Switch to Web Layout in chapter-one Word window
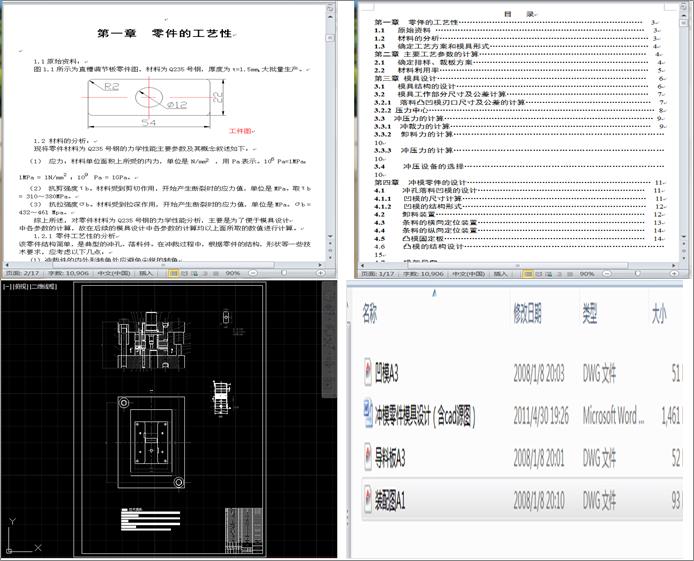This screenshot has height=561, width=694. pyautogui.click(x=194, y=273)
